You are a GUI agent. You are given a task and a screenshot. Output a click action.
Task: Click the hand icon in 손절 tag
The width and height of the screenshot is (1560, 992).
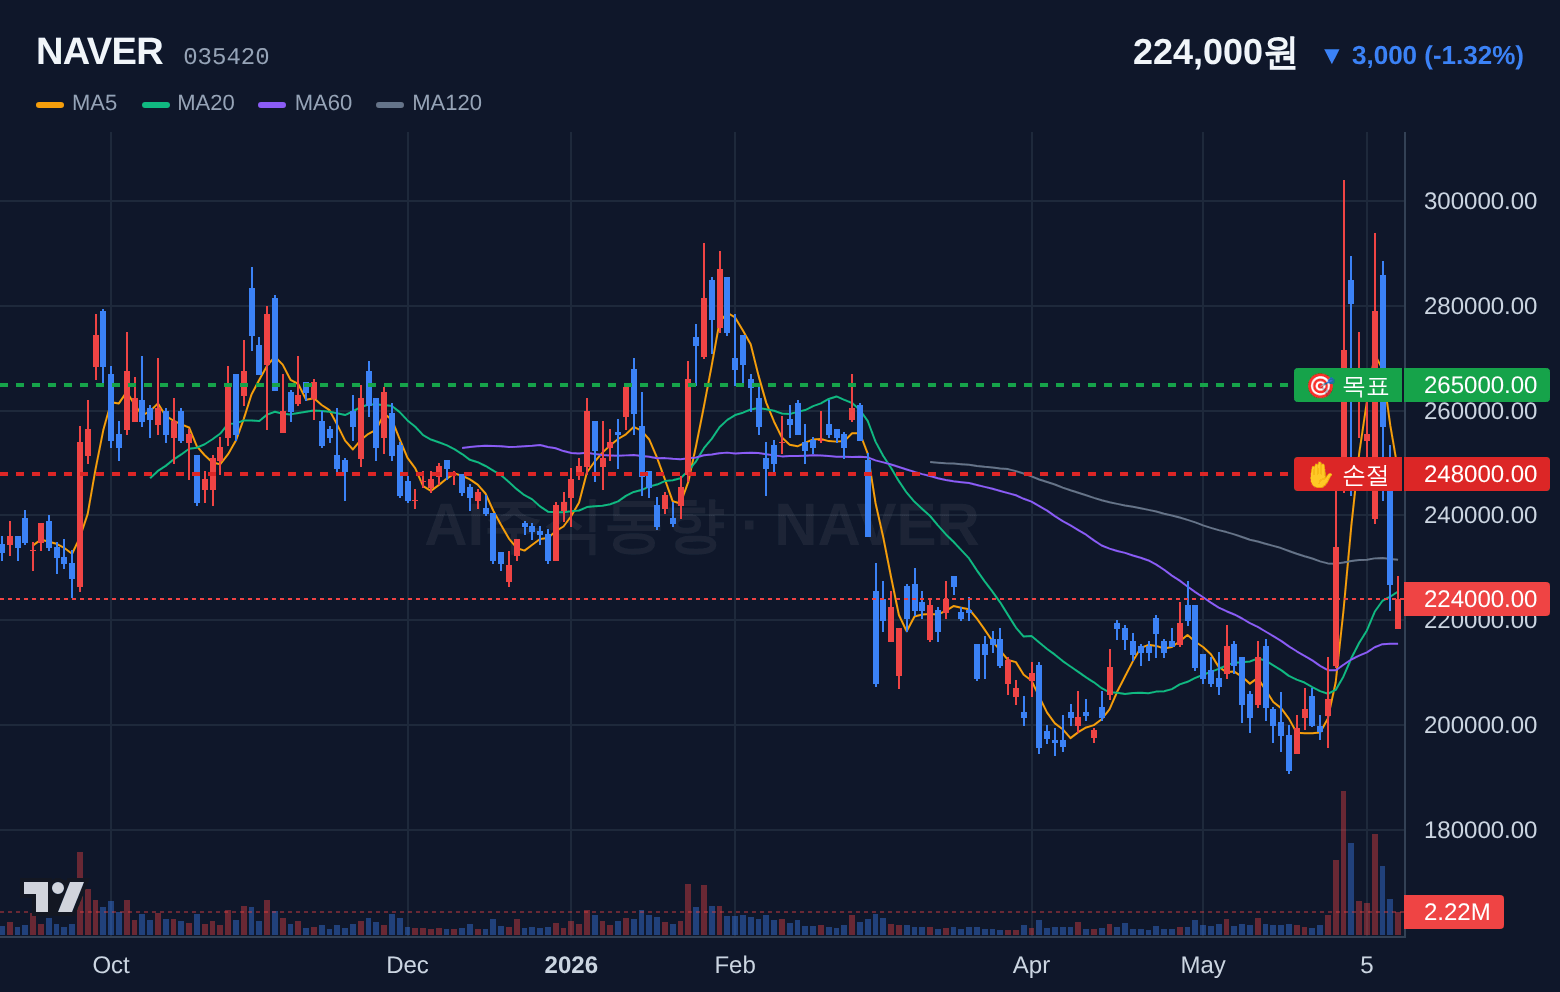point(1320,474)
